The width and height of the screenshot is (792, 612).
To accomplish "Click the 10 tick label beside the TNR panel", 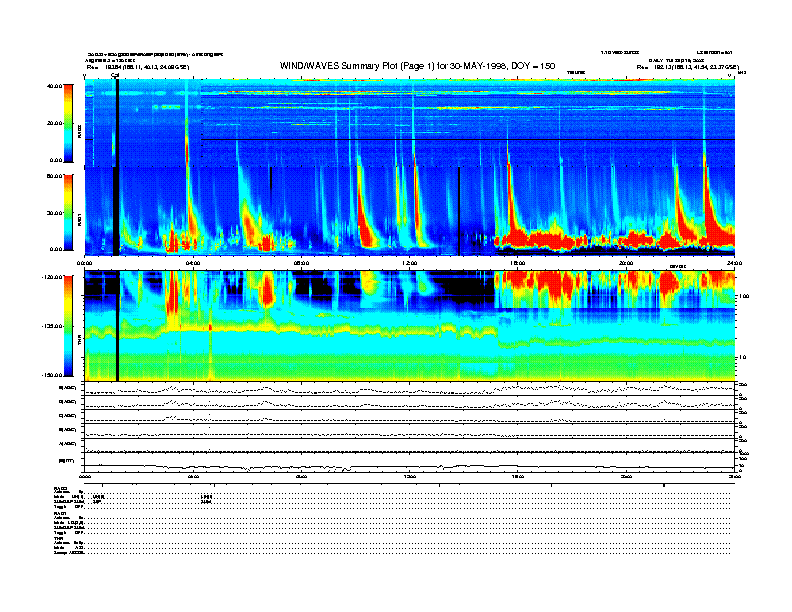I will [742, 358].
